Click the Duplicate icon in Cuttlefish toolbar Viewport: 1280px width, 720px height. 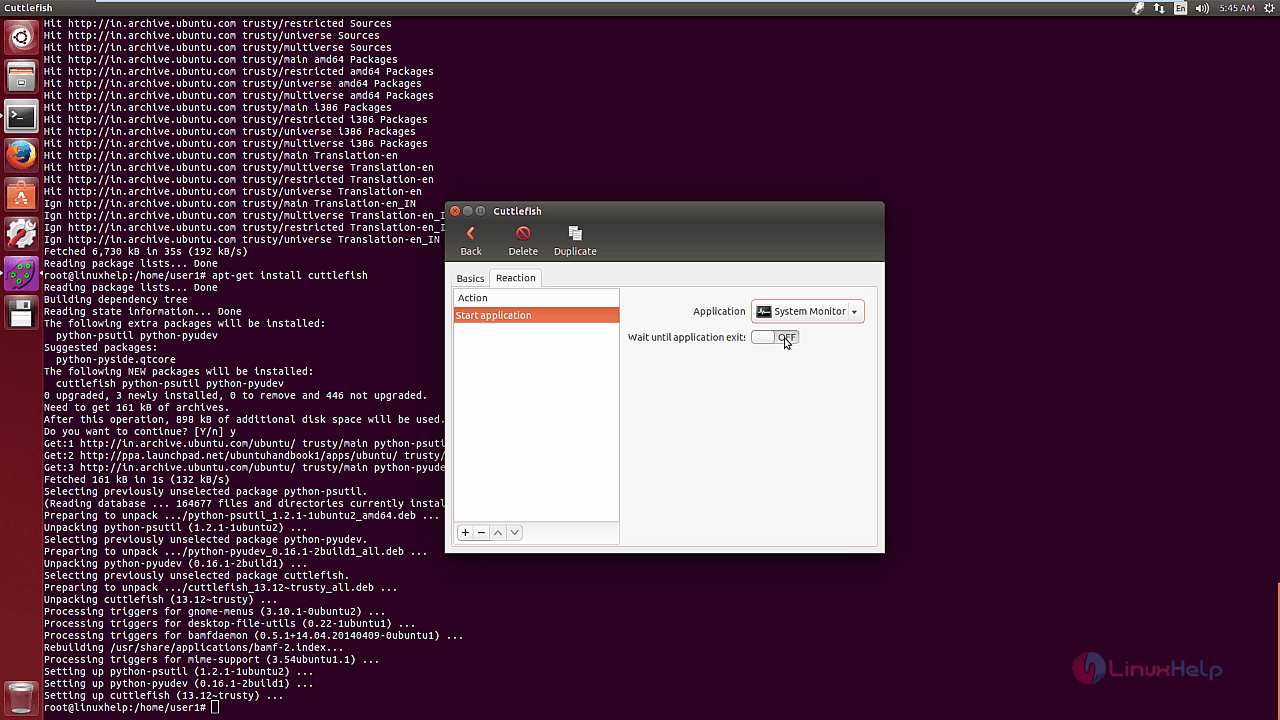point(575,241)
